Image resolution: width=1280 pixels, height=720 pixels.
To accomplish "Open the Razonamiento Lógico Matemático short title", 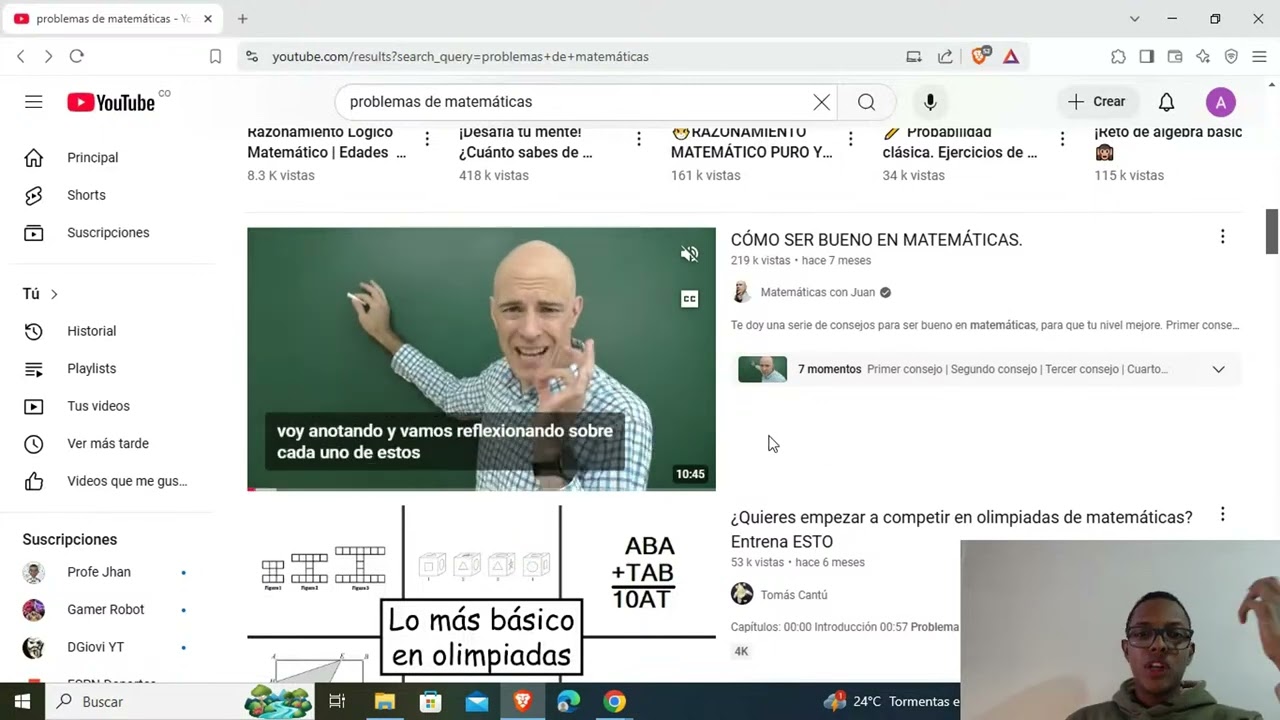I will click(327, 142).
